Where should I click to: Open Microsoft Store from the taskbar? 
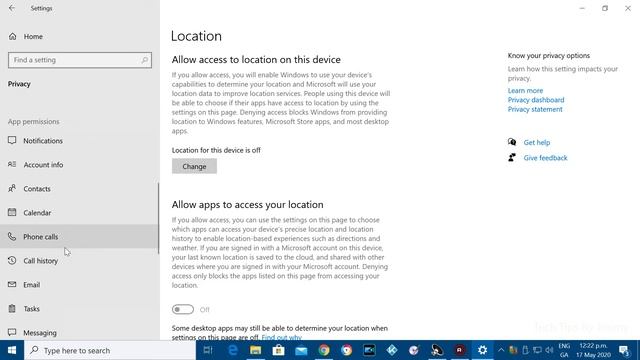(x=278, y=350)
